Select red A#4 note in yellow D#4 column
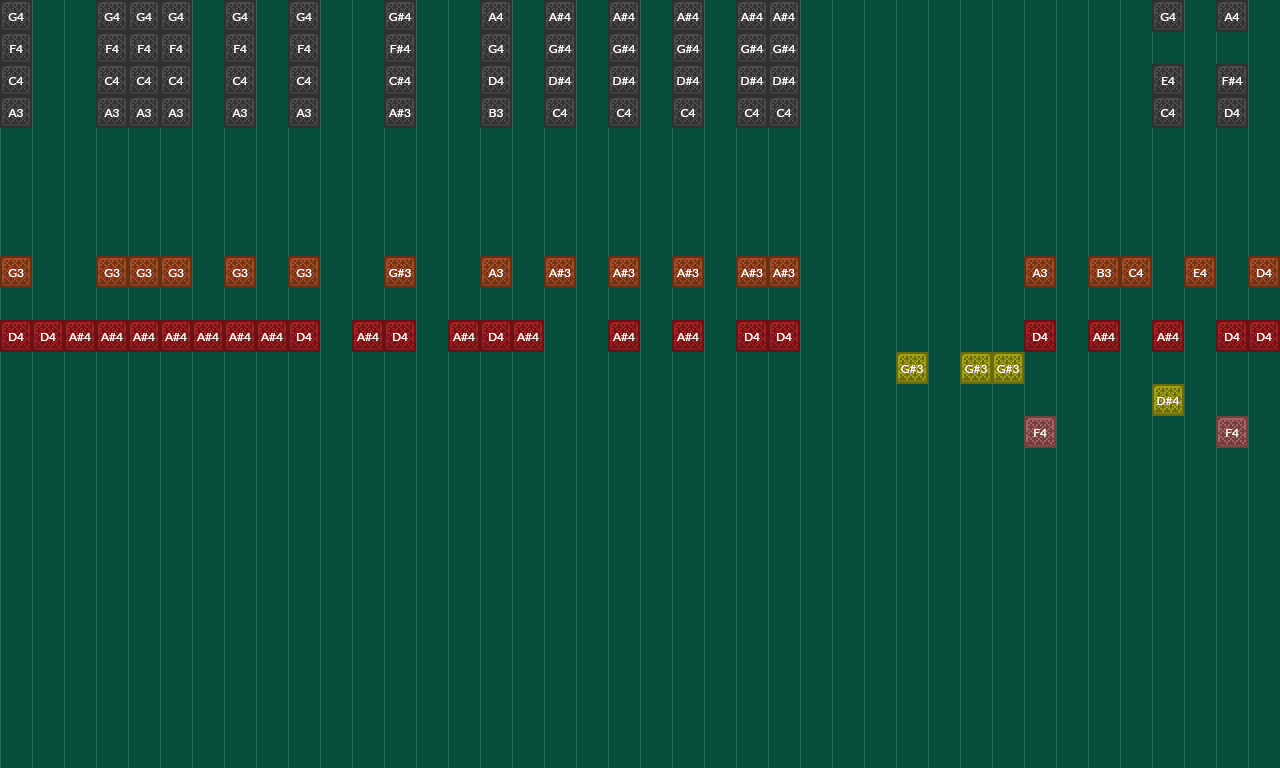The width and height of the screenshot is (1280, 768). tap(1168, 336)
